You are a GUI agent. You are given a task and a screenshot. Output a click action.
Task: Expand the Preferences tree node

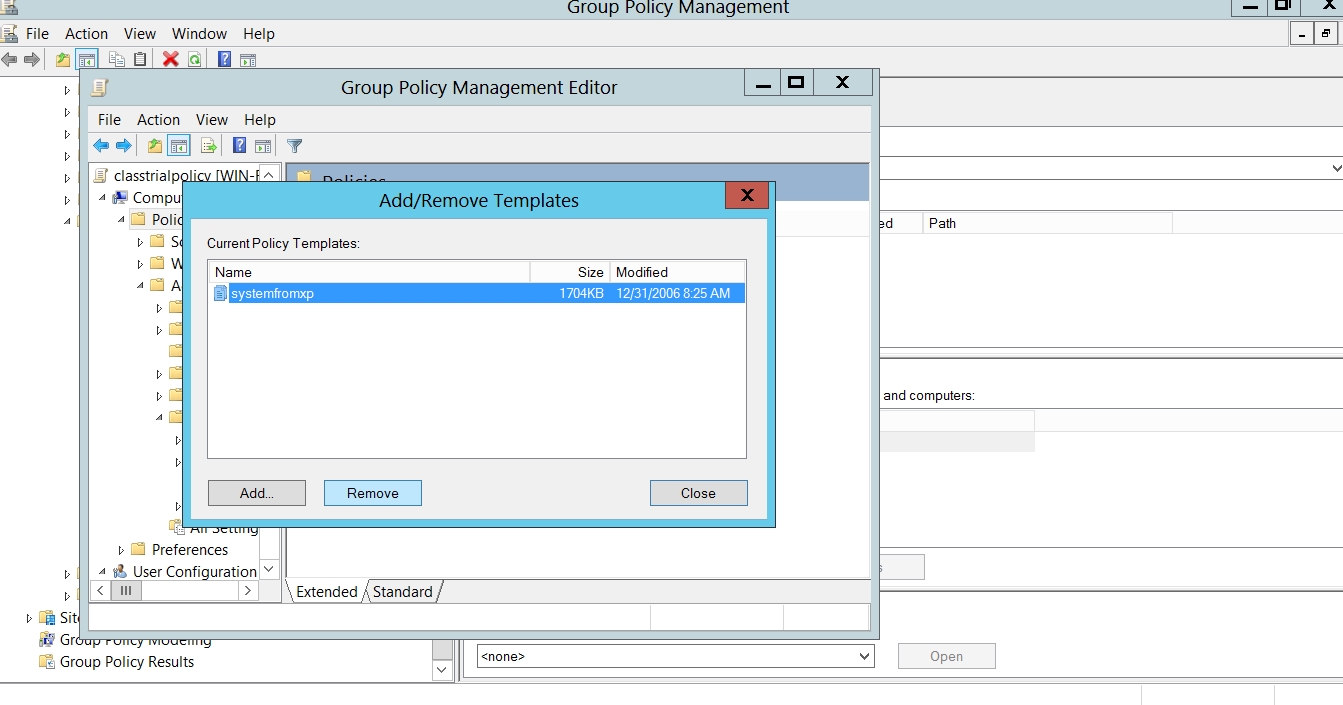(122, 550)
